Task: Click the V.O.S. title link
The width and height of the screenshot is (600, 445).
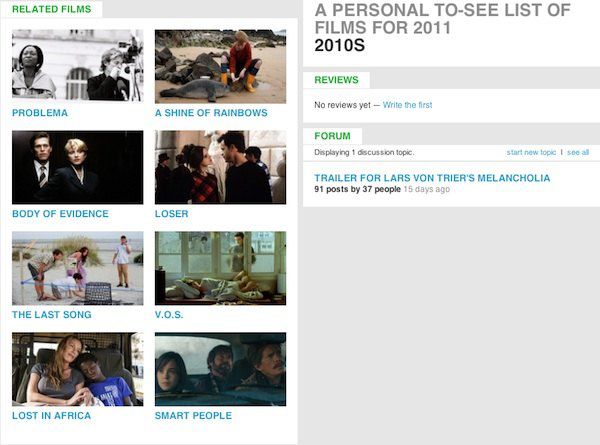Action: 169,315
